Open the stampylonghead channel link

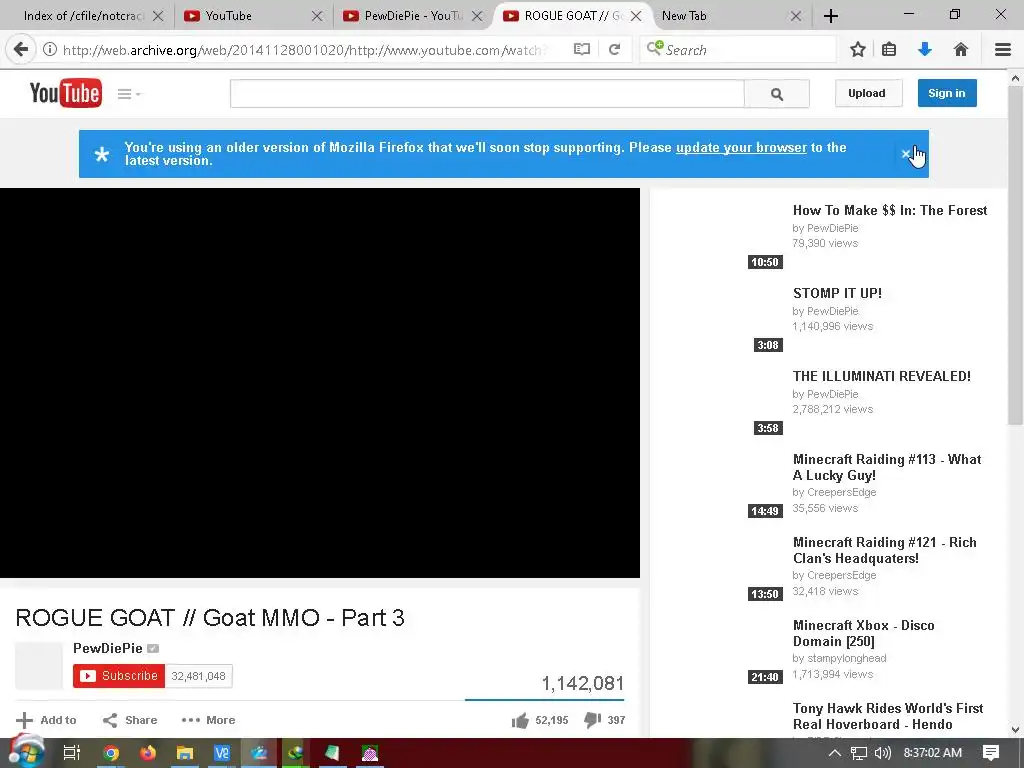(847, 658)
